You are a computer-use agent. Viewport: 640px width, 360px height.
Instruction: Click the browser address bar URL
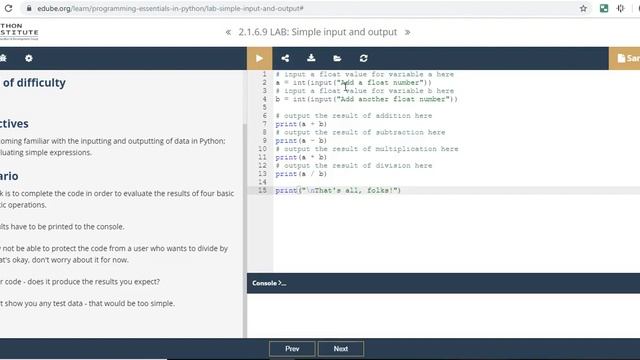(170, 8)
